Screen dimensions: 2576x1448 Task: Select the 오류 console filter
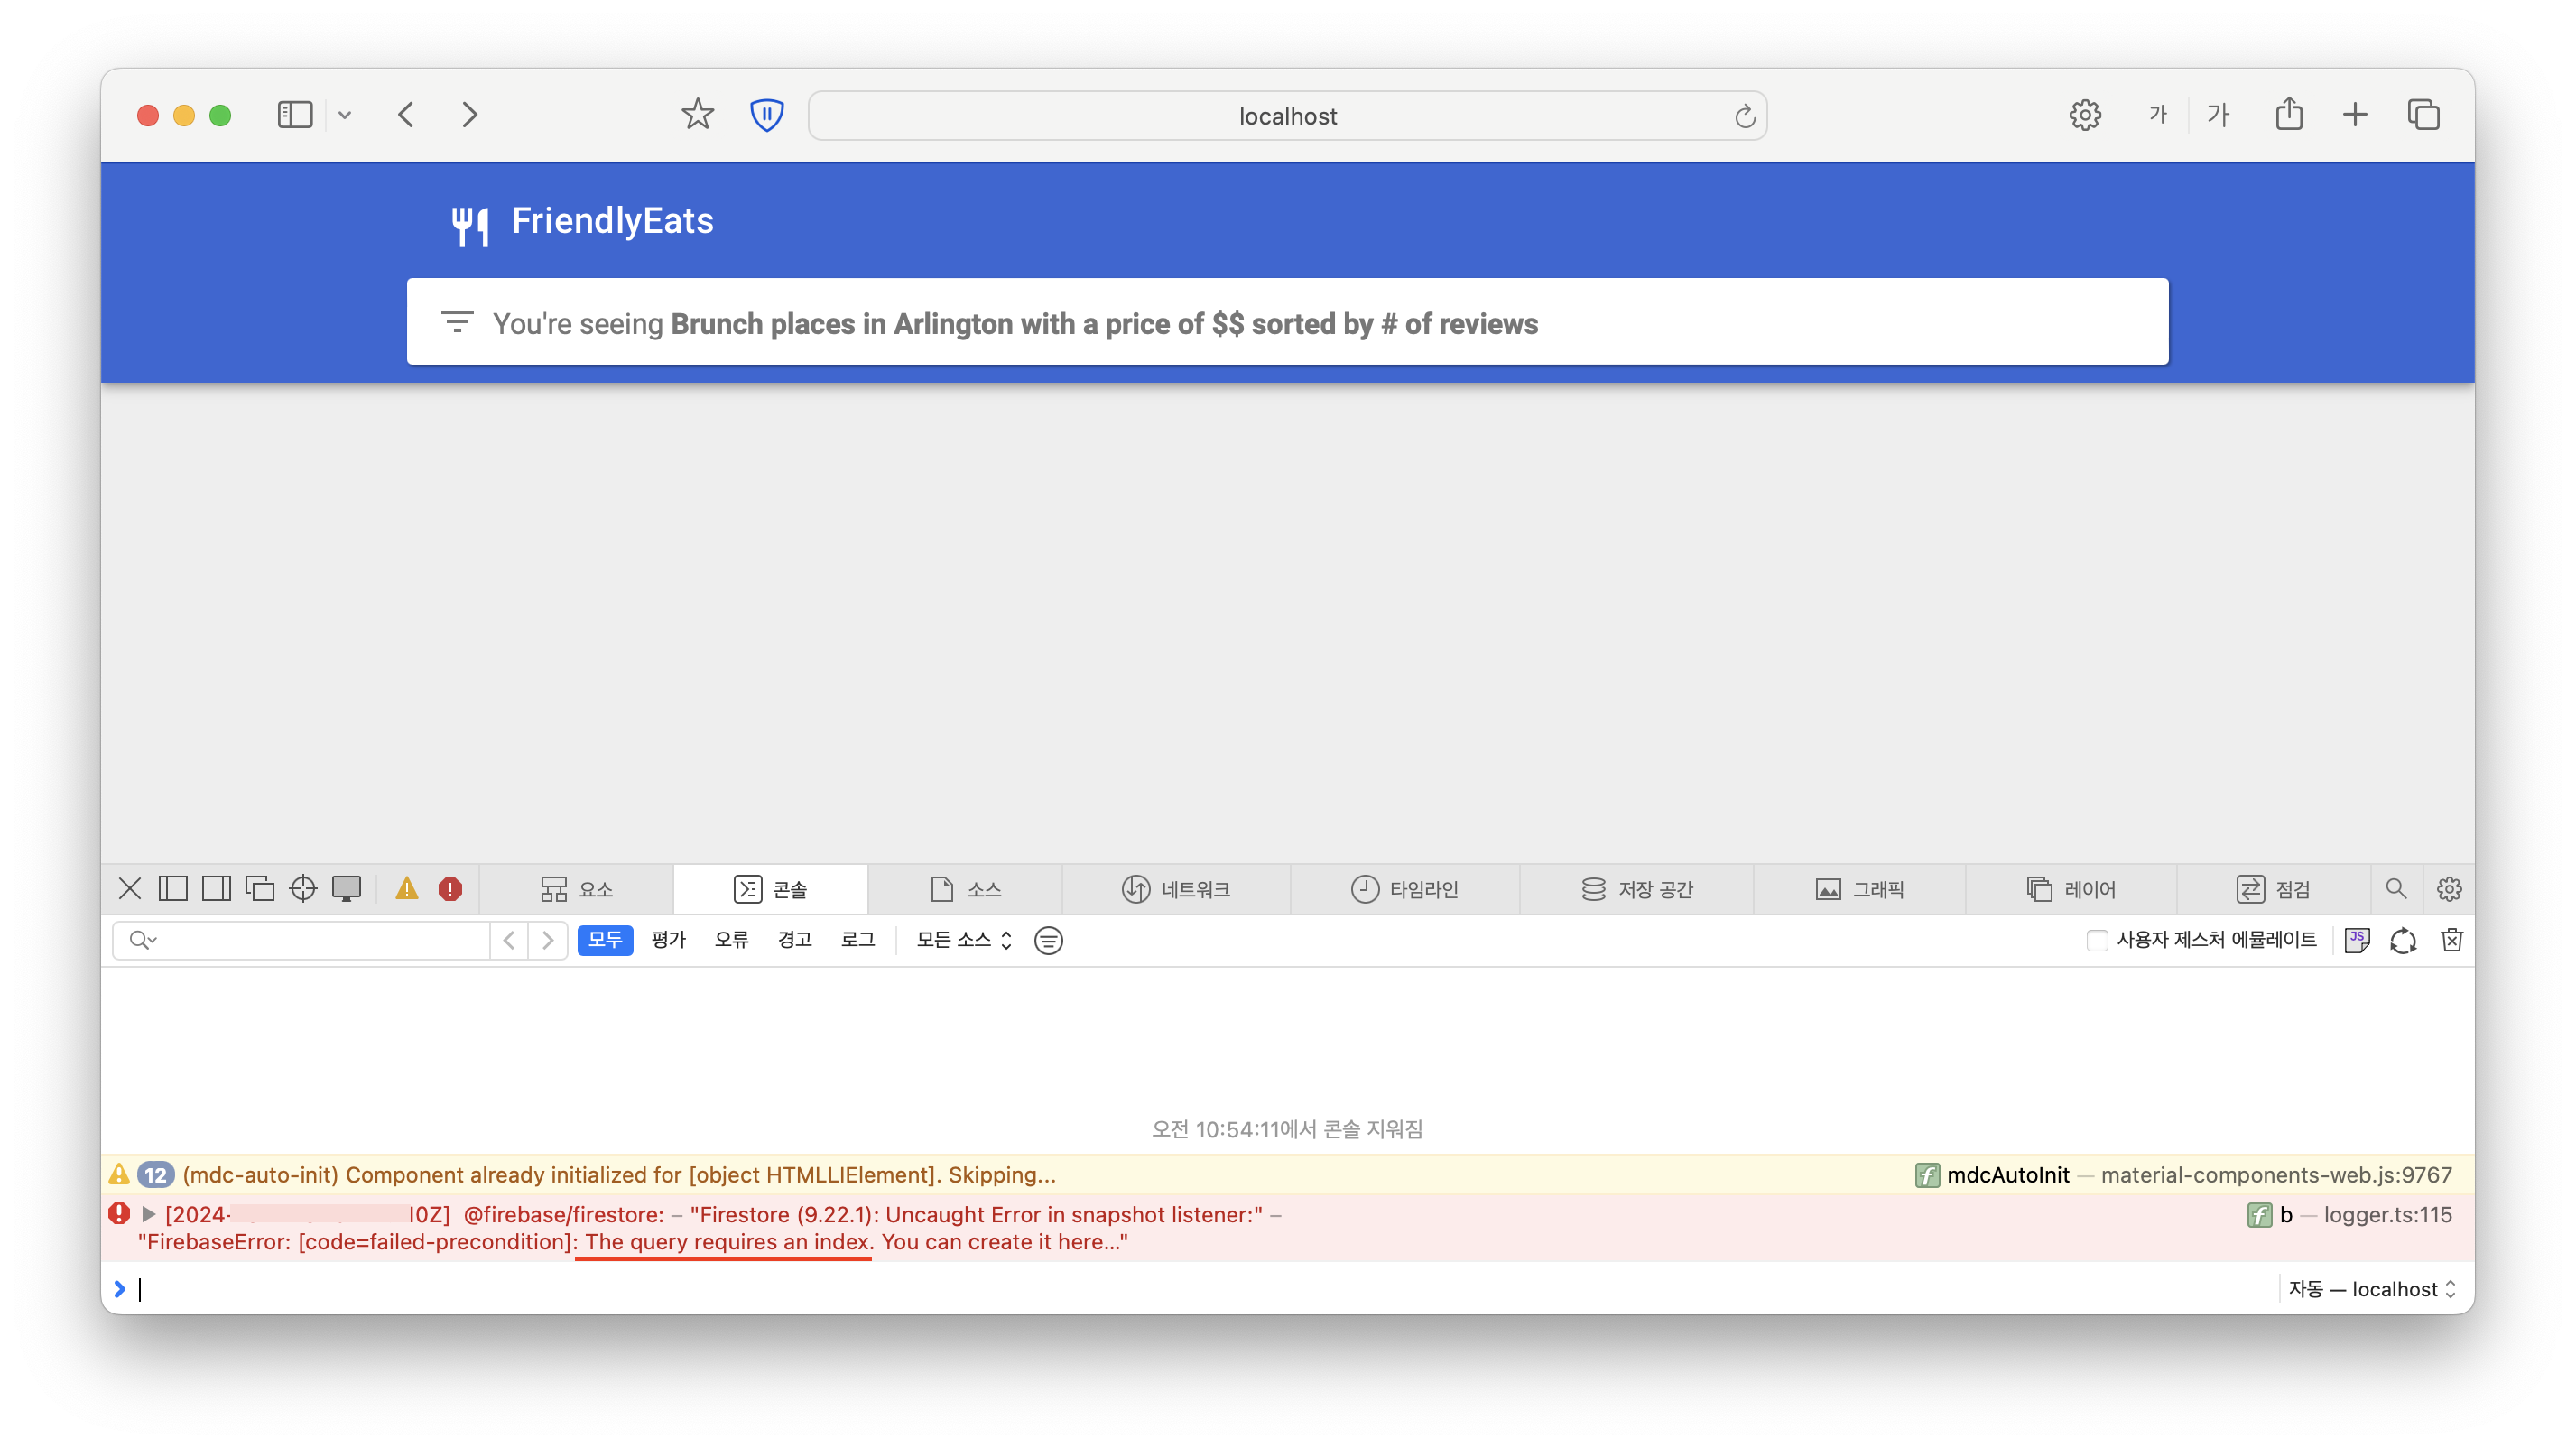click(731, 940)
